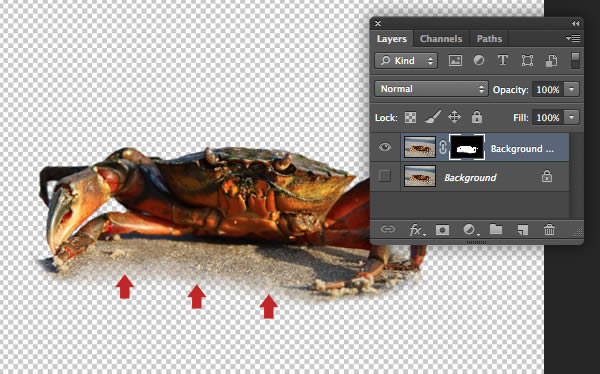Screen dimensions: 600x374
Task: Click the Add layer mask icon
Action: [x=442, y=230]
